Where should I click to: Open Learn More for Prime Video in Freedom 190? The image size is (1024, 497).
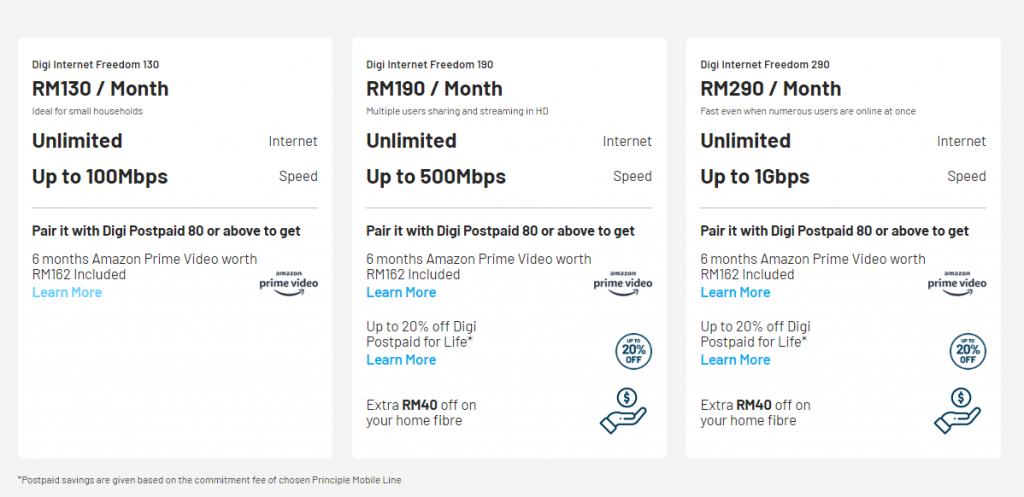coord(401,292)
